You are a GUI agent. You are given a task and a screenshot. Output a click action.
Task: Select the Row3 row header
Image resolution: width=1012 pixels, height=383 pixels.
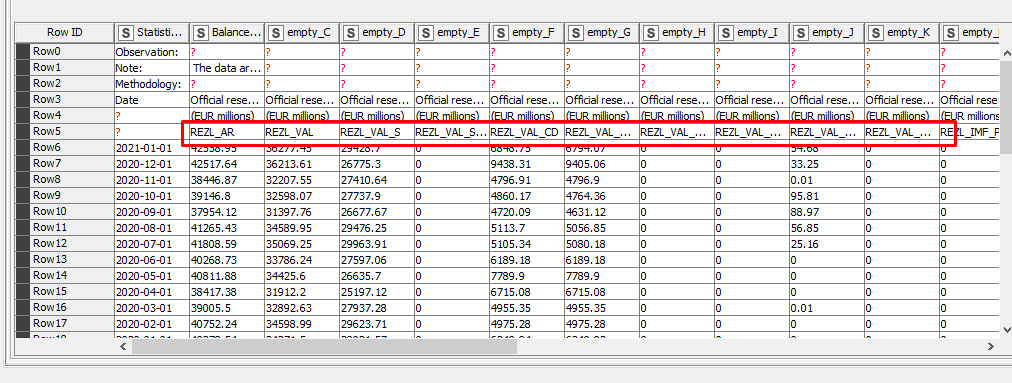[x=65, y=99]
